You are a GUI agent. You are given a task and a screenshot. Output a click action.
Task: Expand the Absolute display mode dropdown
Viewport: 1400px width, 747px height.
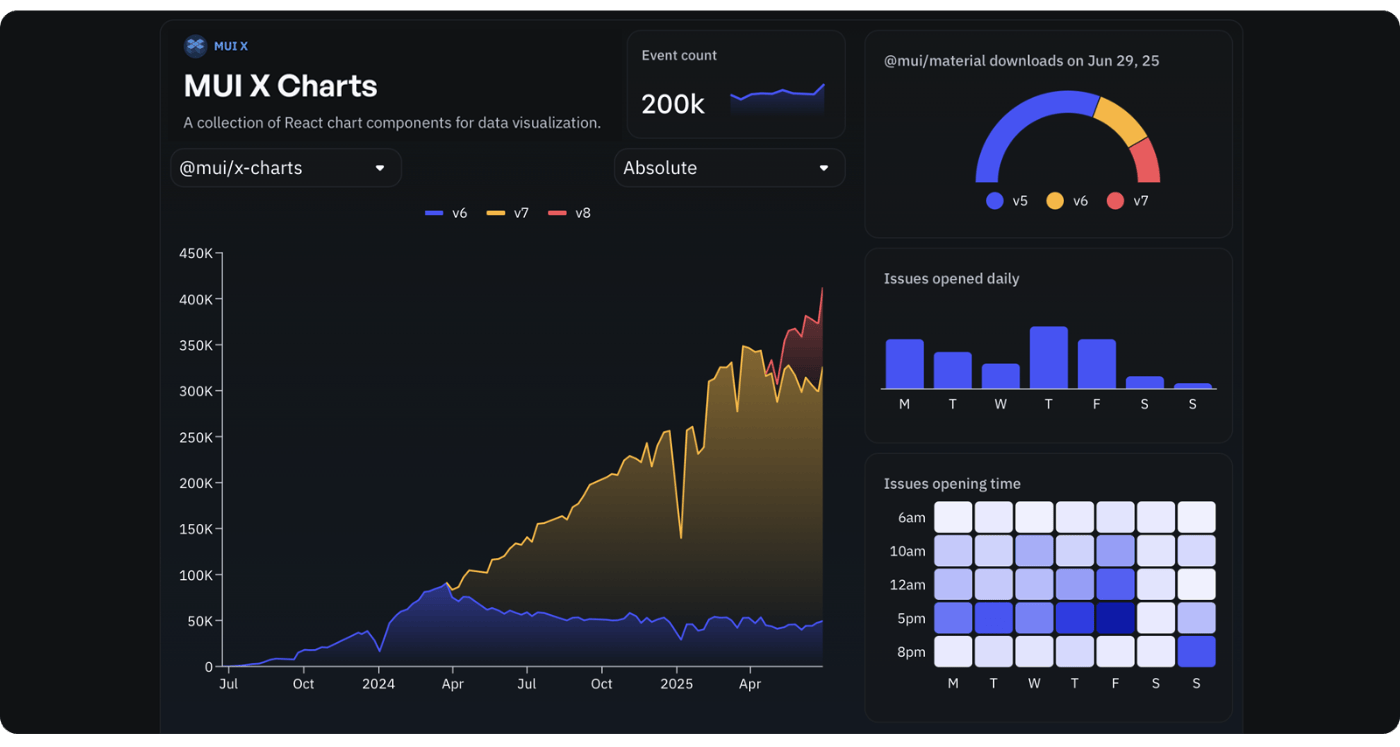point(728,168)
